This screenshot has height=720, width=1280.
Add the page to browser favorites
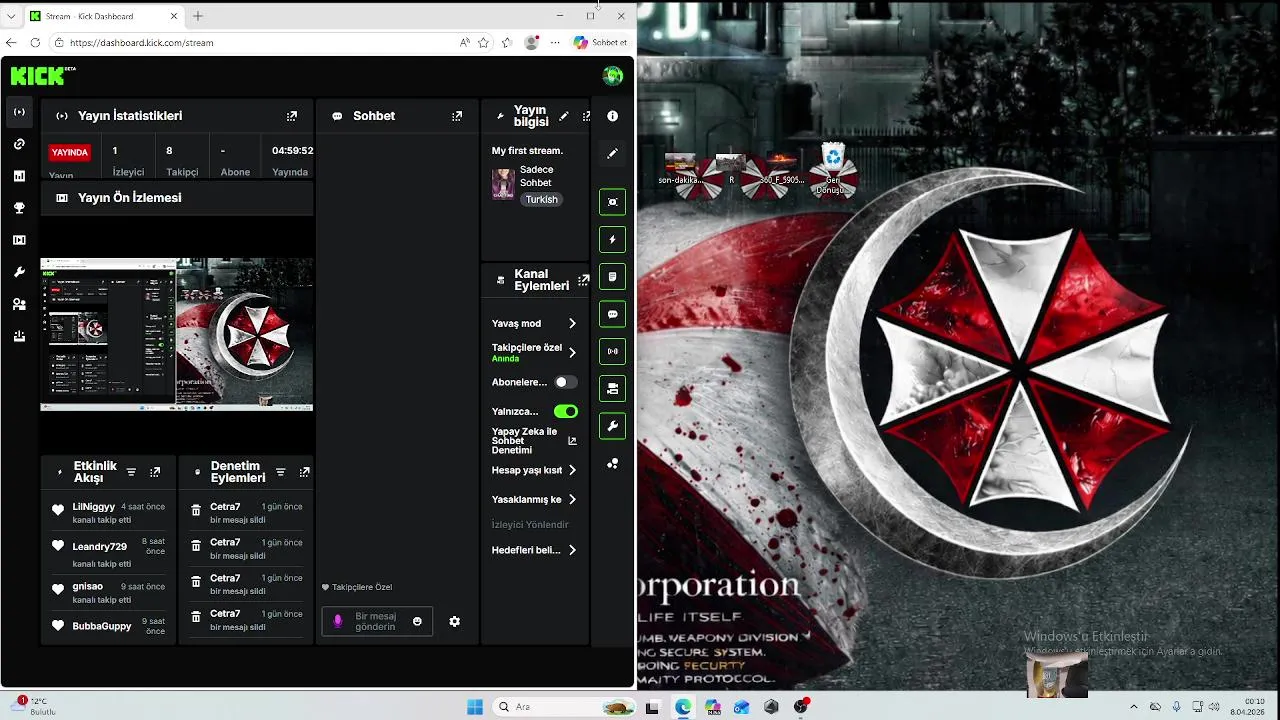click(x=484, y=43)
